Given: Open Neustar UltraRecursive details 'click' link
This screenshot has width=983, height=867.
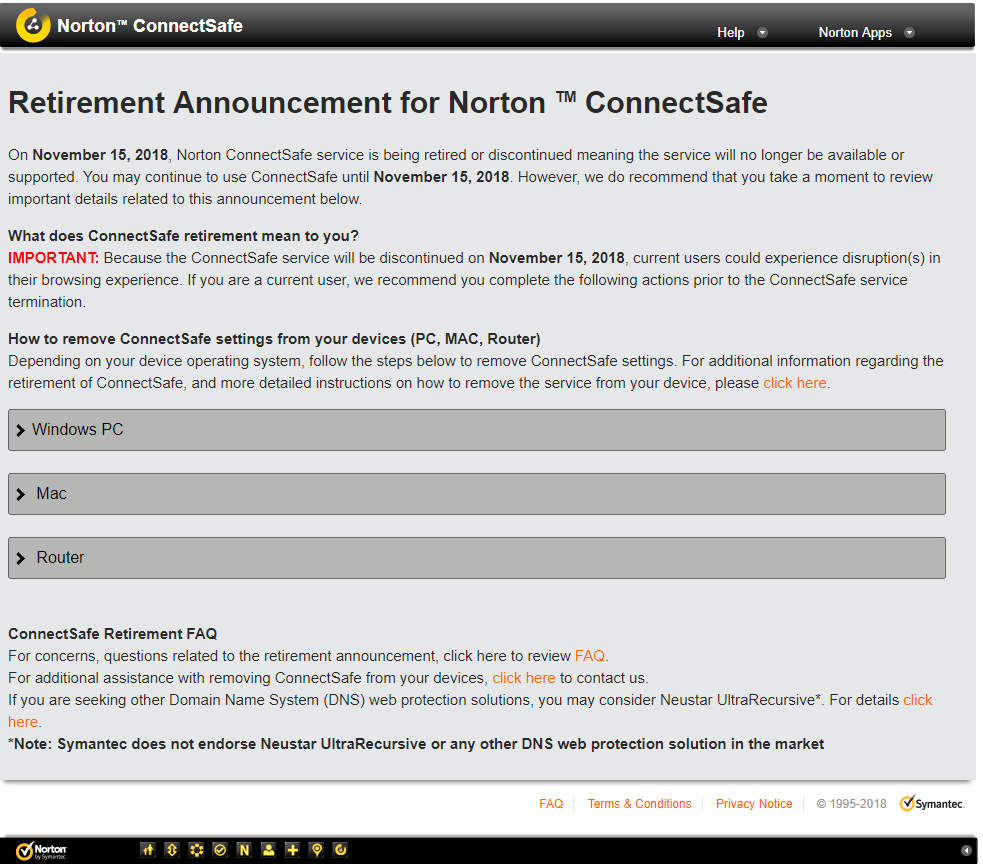Looking at the screenshot, I should [x=917, y=700].
